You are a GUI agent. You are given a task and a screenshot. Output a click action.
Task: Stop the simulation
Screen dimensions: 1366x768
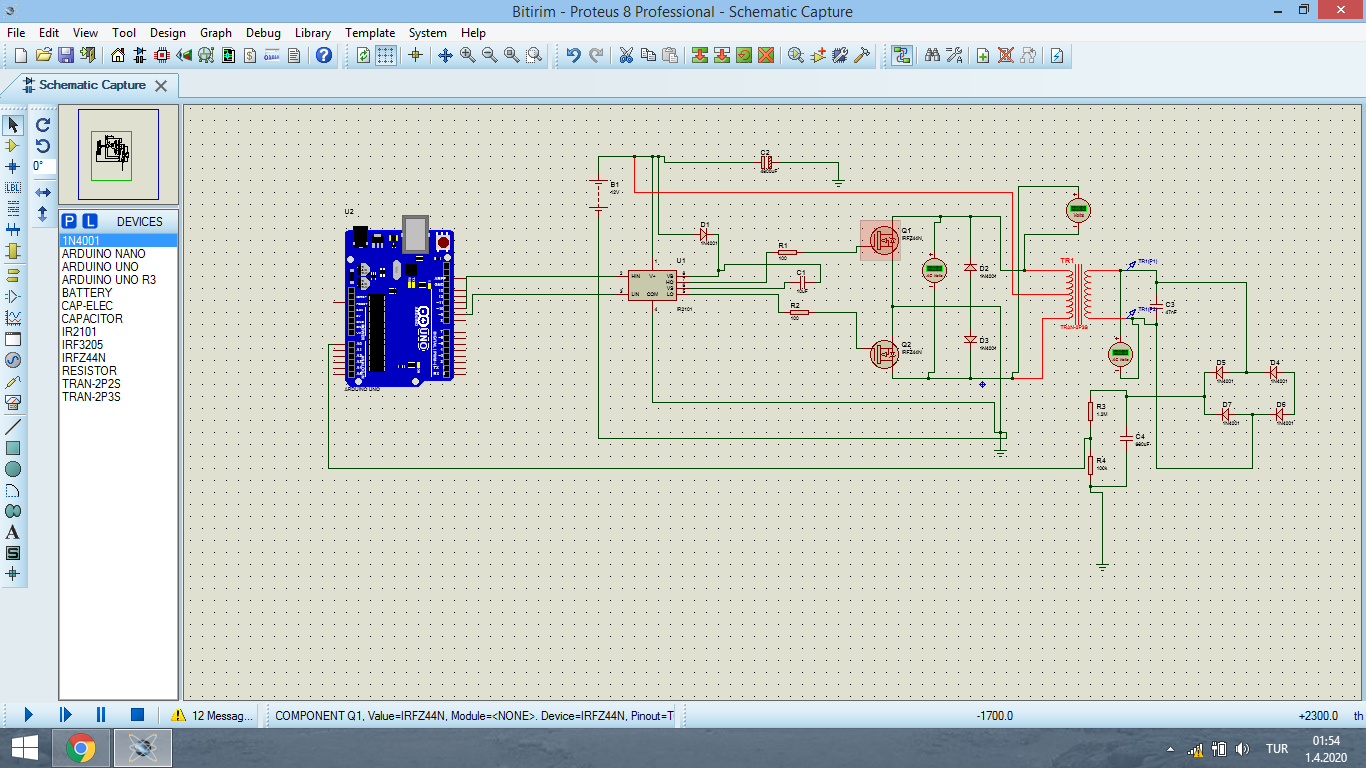point(138,715)
